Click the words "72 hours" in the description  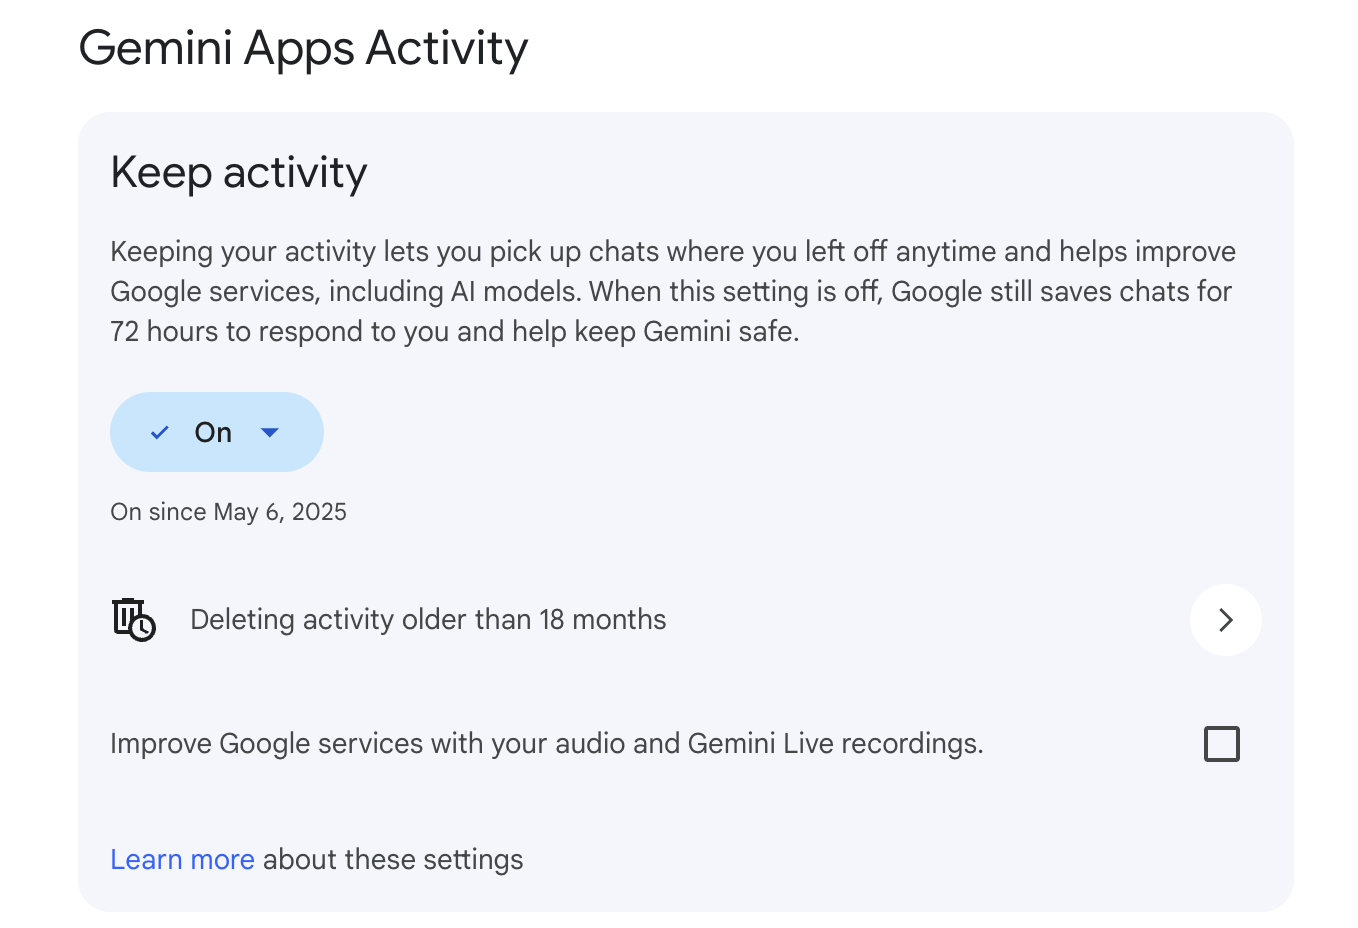[165, 332]
